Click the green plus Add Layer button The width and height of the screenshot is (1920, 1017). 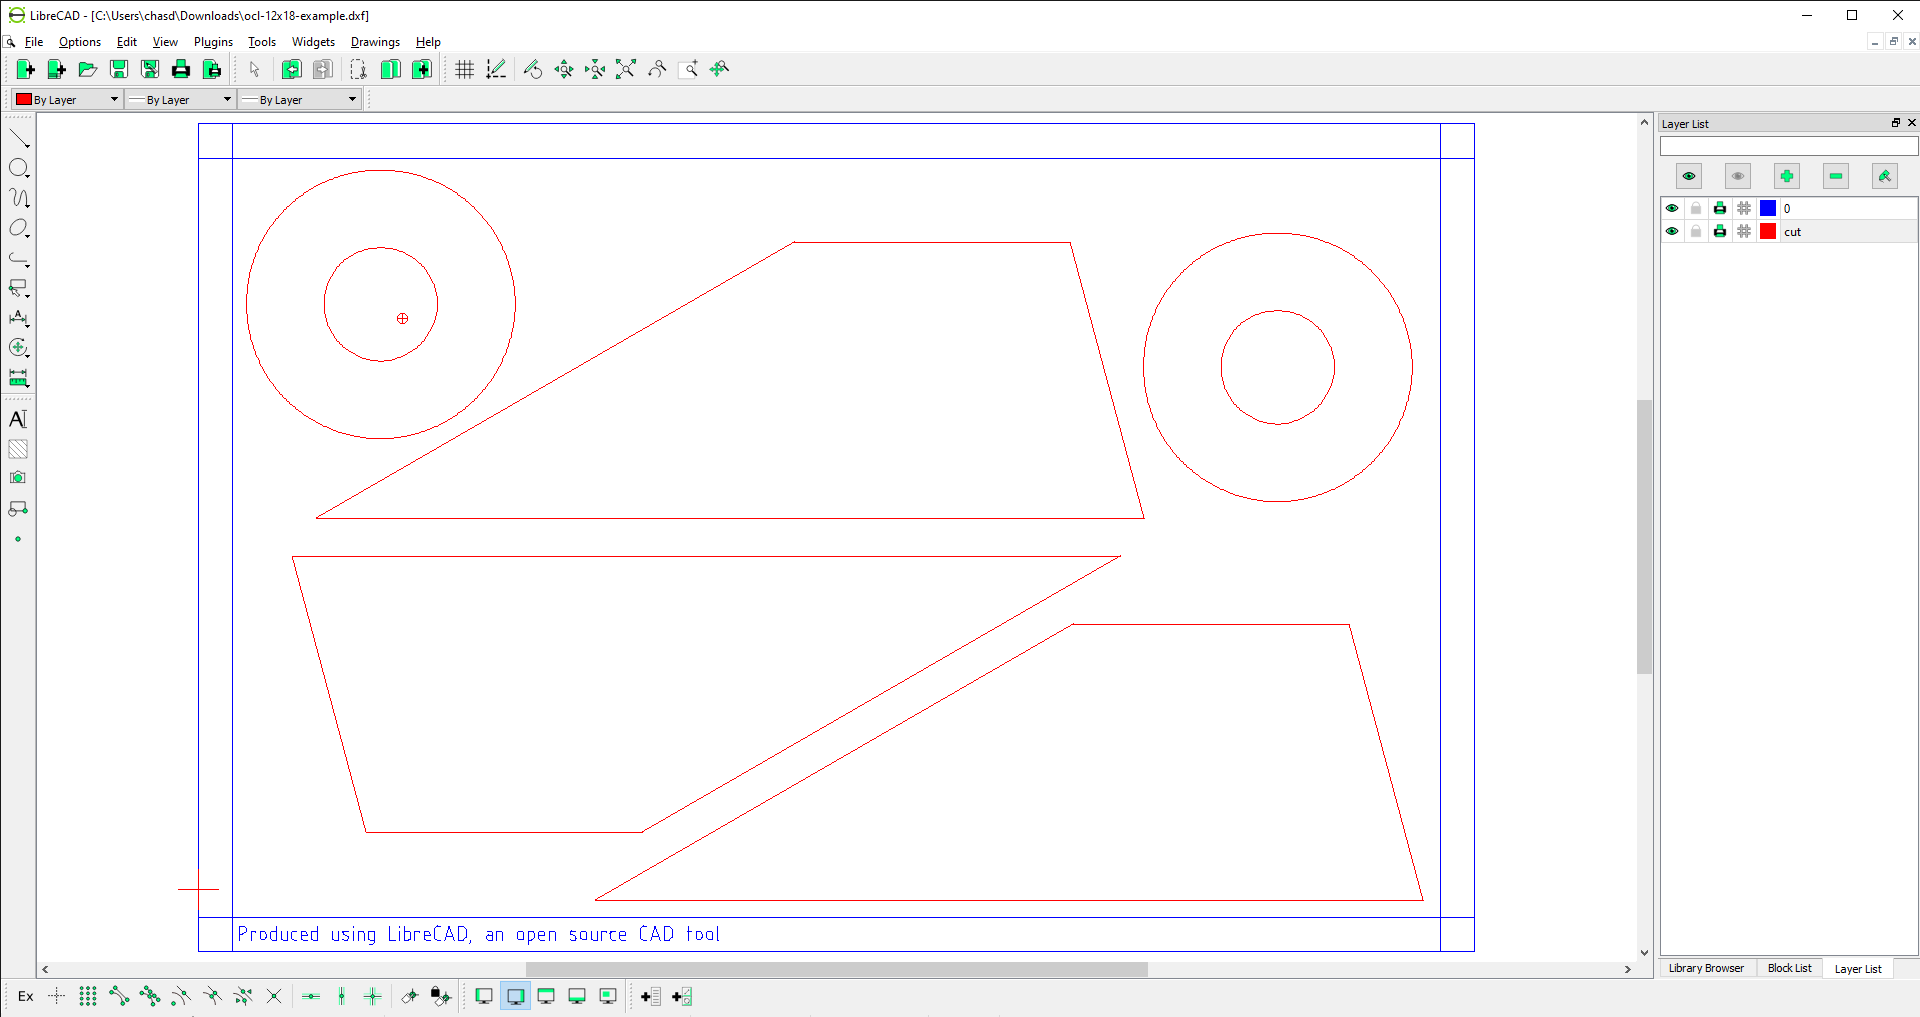pos(1786,176)
